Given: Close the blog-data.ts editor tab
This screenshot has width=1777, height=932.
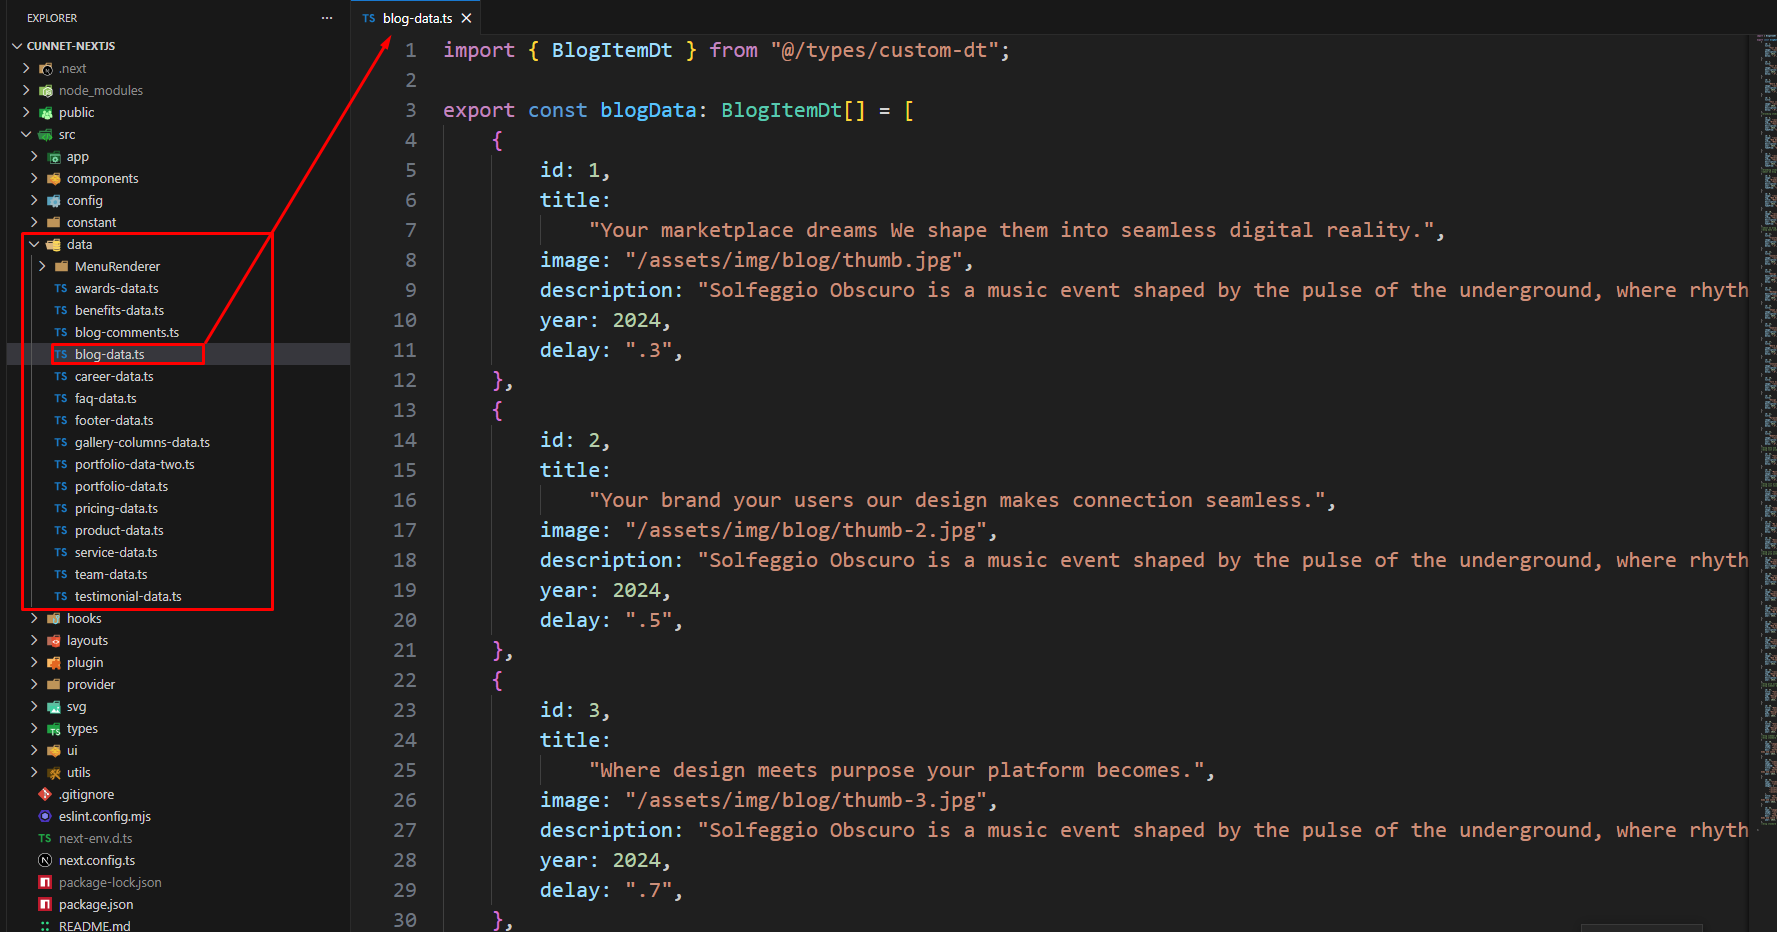Looking at the screenshot, I should pos(466,18).
